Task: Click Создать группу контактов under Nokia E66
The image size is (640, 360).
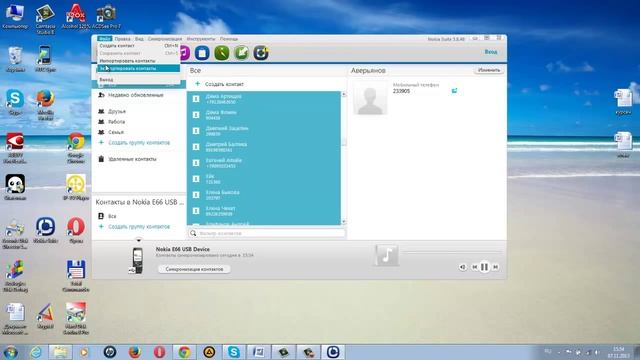Action: [139, 227]
